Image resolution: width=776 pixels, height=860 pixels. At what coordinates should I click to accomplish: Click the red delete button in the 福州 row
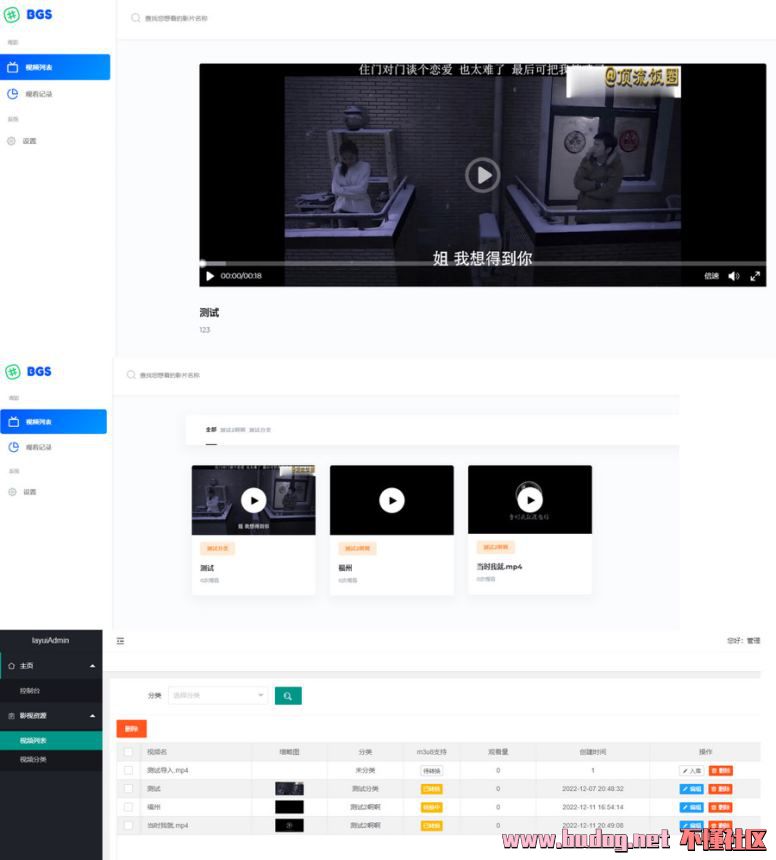[721, 807]
